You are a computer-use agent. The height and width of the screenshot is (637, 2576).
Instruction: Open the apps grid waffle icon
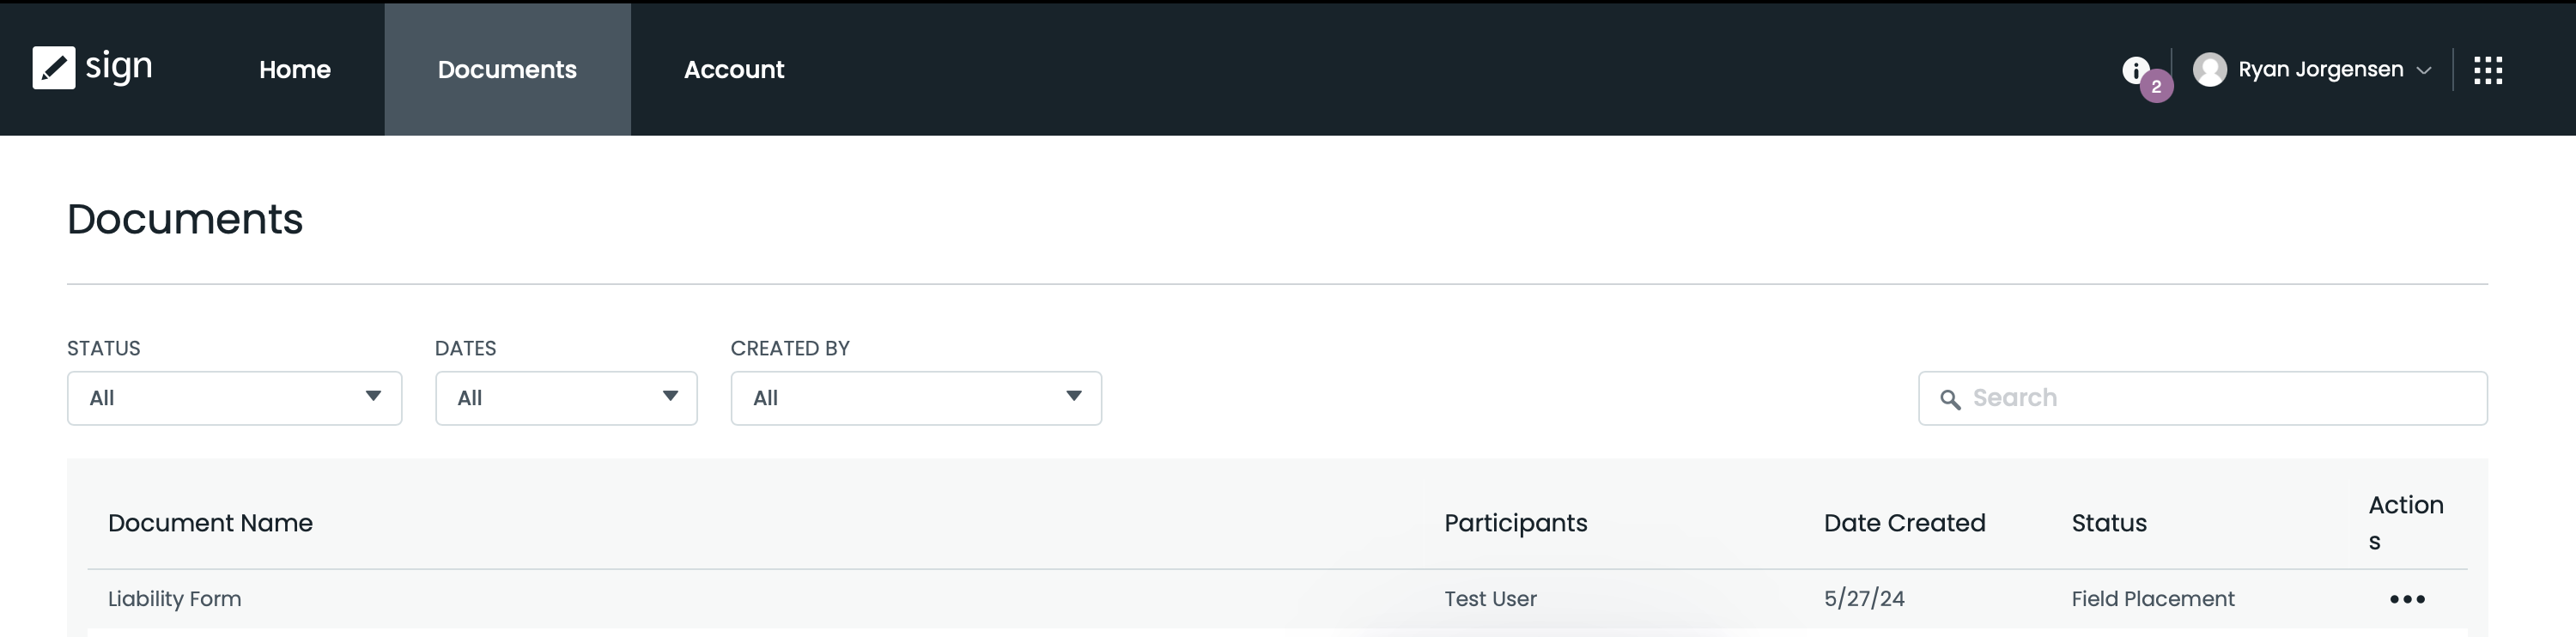click(2489, 70)
